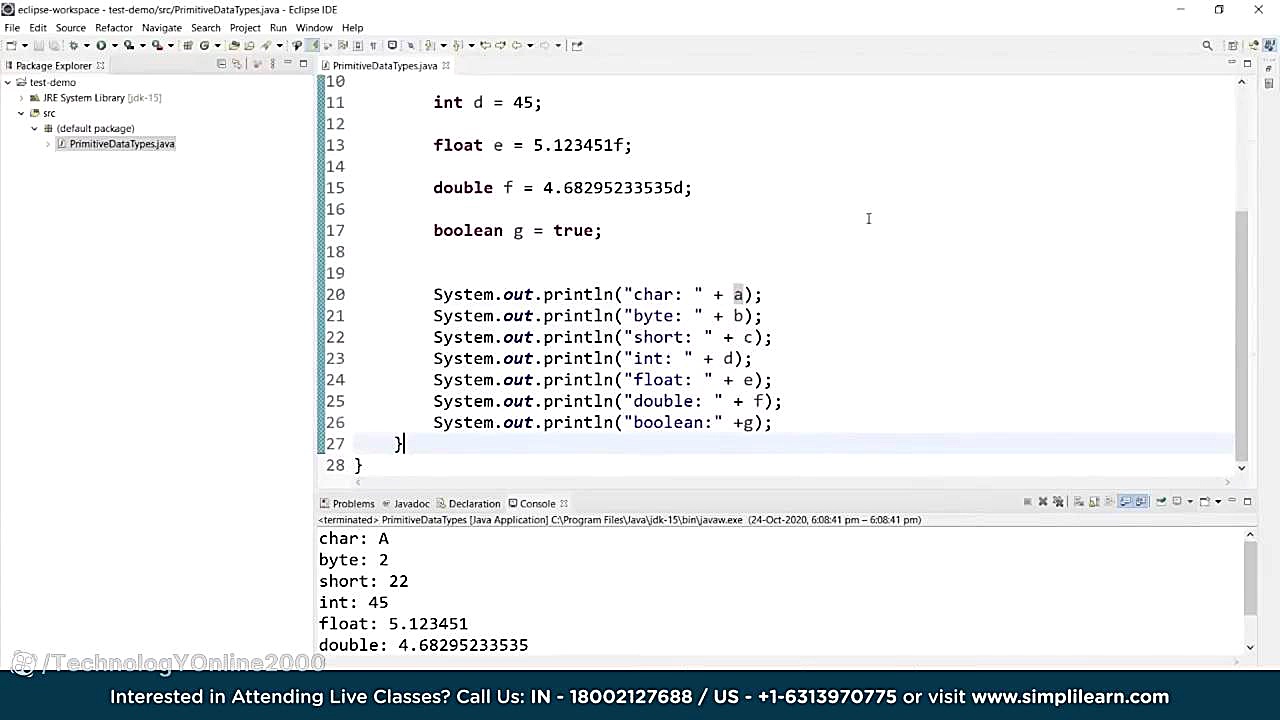Select PrimitiveDataTypes.java in Package Explorer
The height and width of the screenshot is (720, 1280).
click(121, 143)
